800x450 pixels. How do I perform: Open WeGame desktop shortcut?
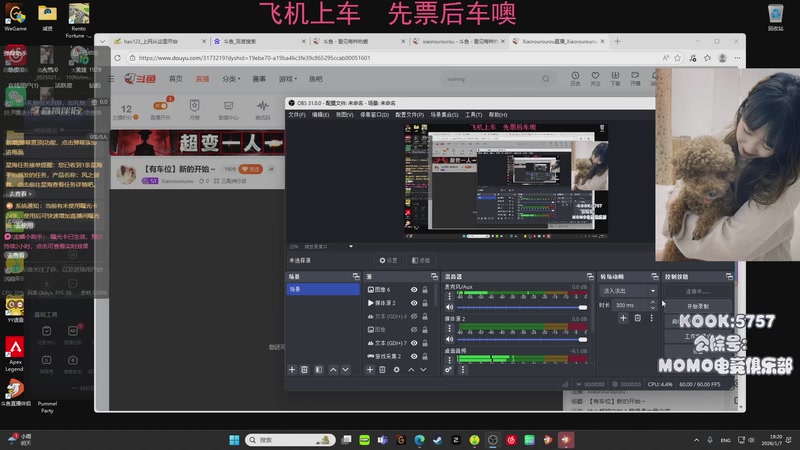pos(15,17)
